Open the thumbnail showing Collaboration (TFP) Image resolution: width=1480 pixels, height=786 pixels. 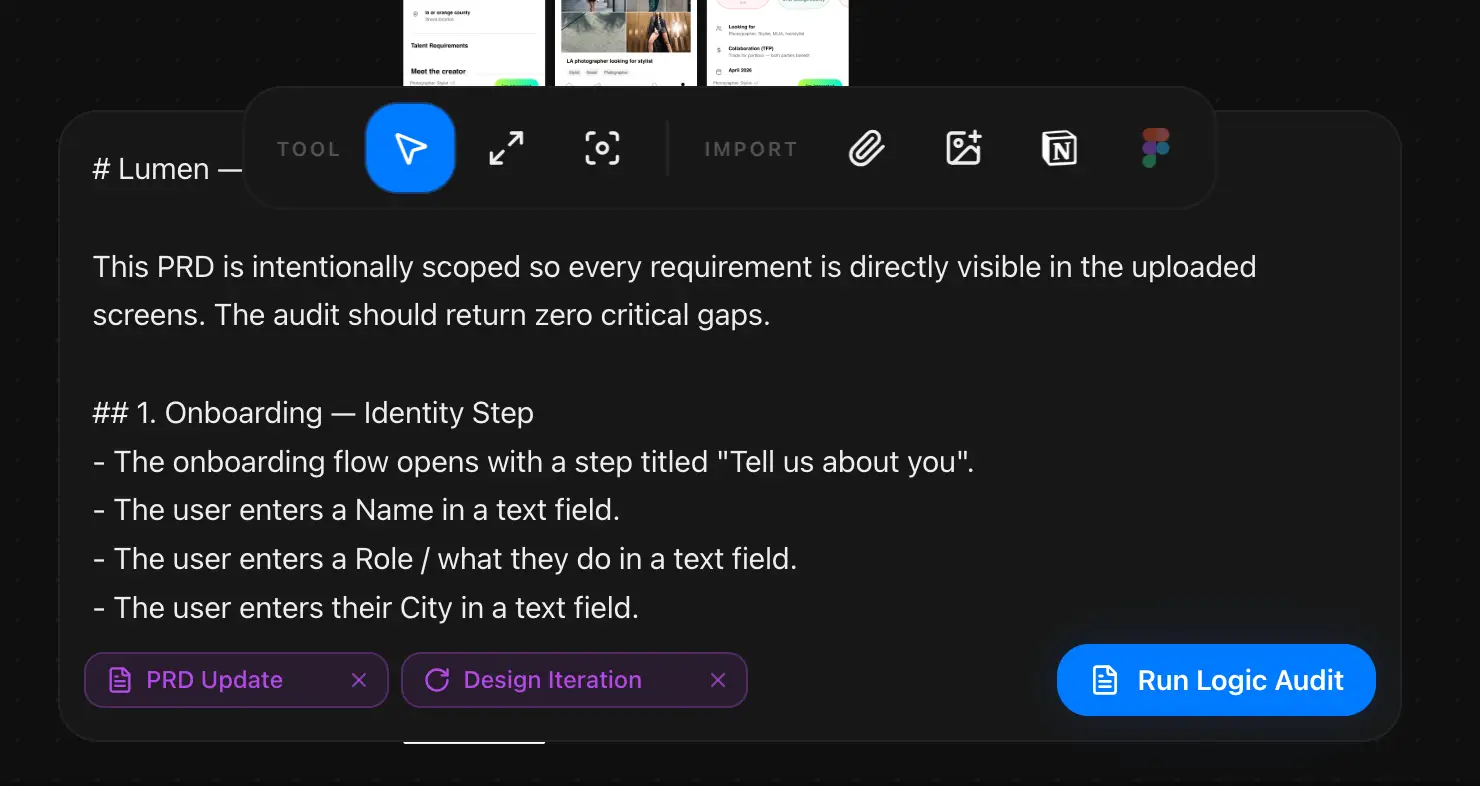778,42
